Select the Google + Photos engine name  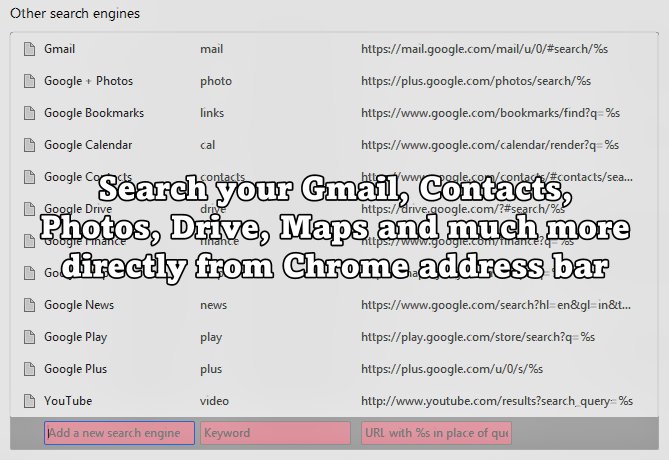click(89, 81)
